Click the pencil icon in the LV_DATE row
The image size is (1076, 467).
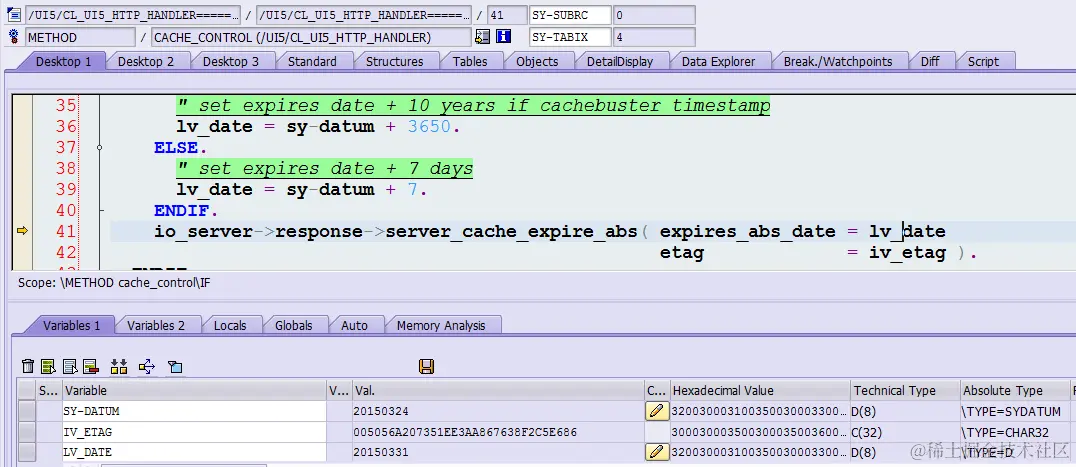coord(657,452)
